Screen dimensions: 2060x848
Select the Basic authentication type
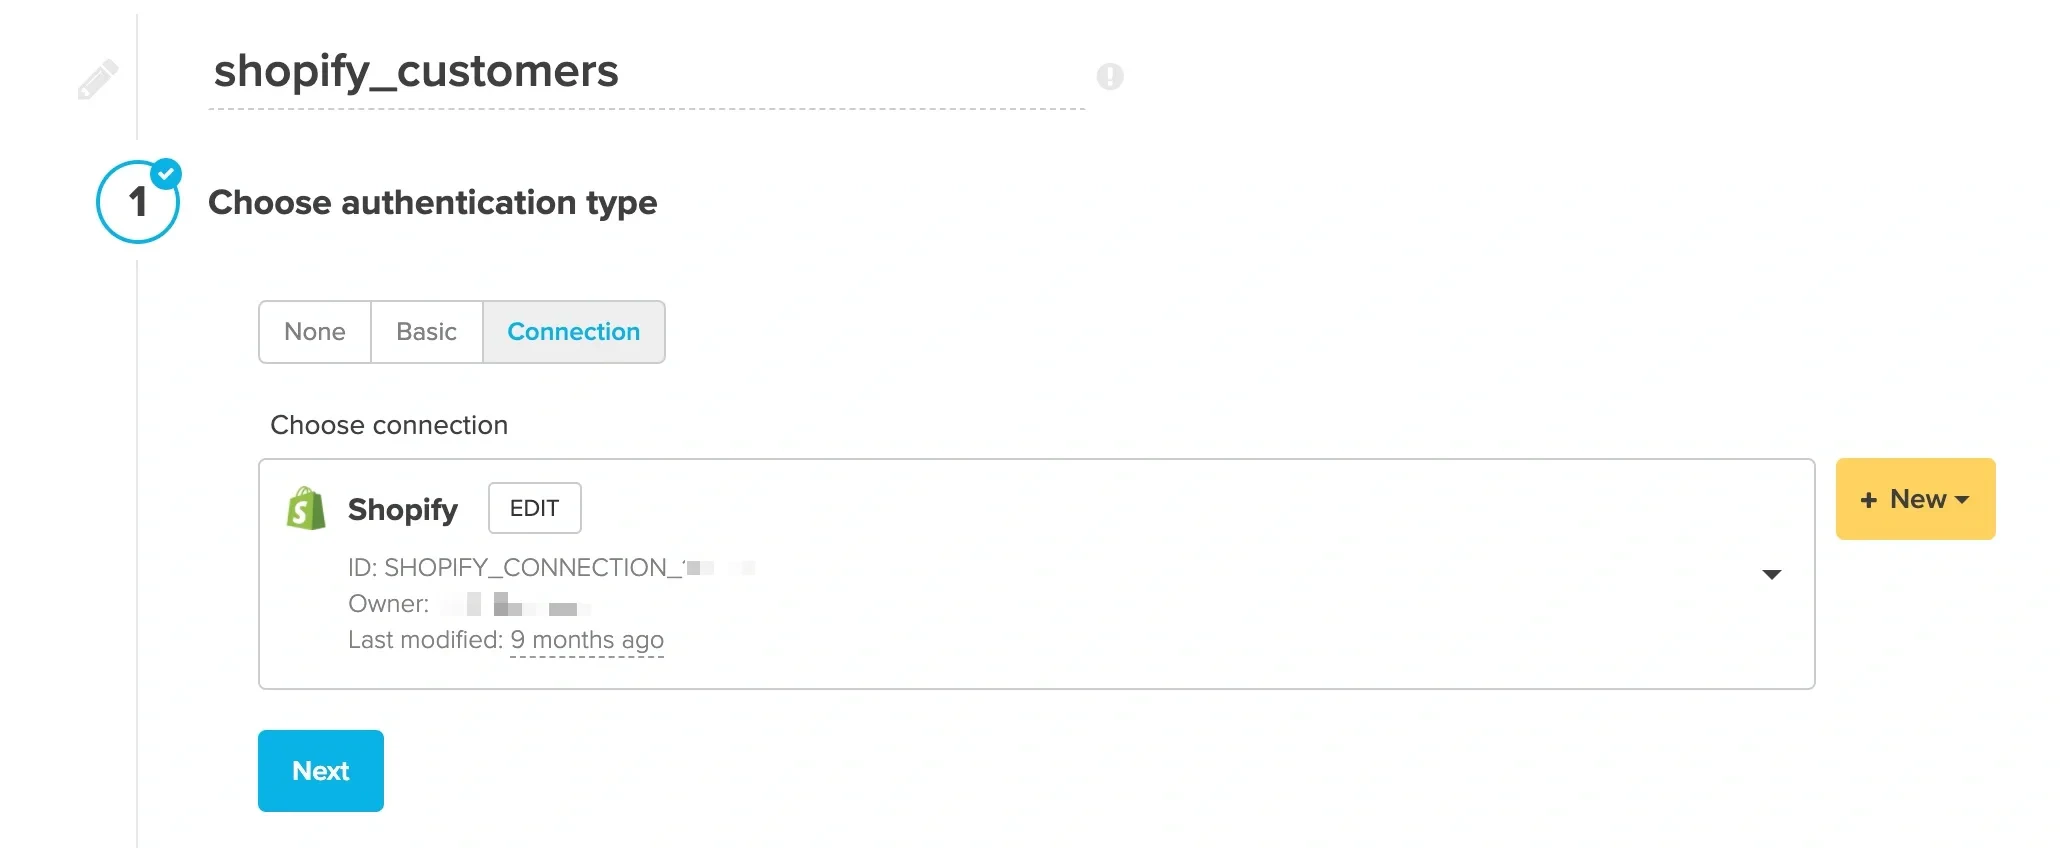pyautogui.click(x=425, y=331)
